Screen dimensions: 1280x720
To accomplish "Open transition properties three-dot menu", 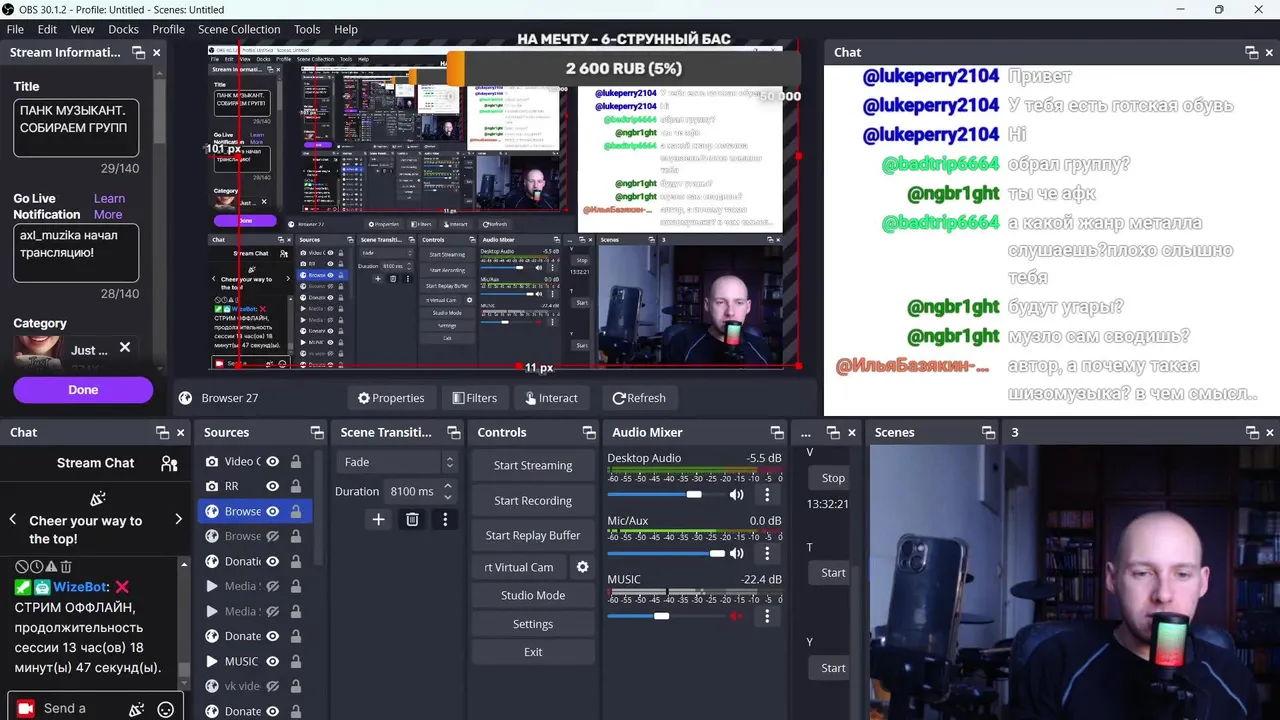I will coord(445,519).
